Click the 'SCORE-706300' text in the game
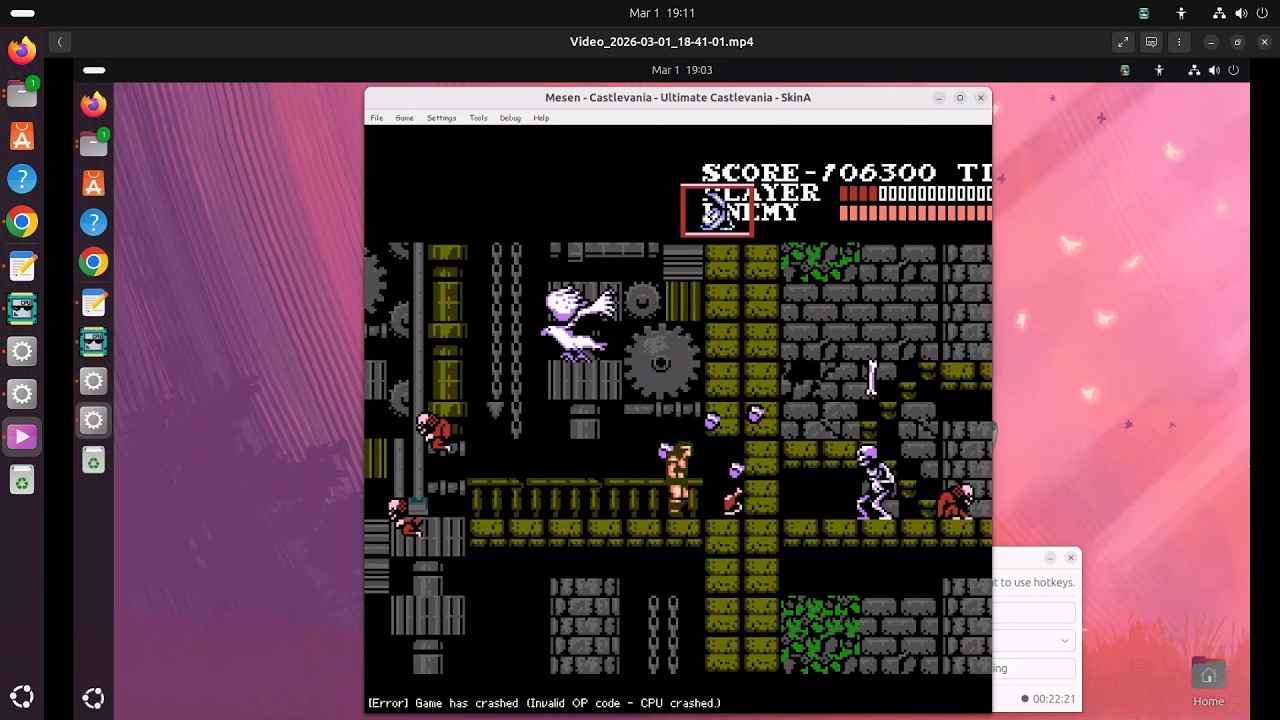 pyautogui.click(x=819, y=172)
